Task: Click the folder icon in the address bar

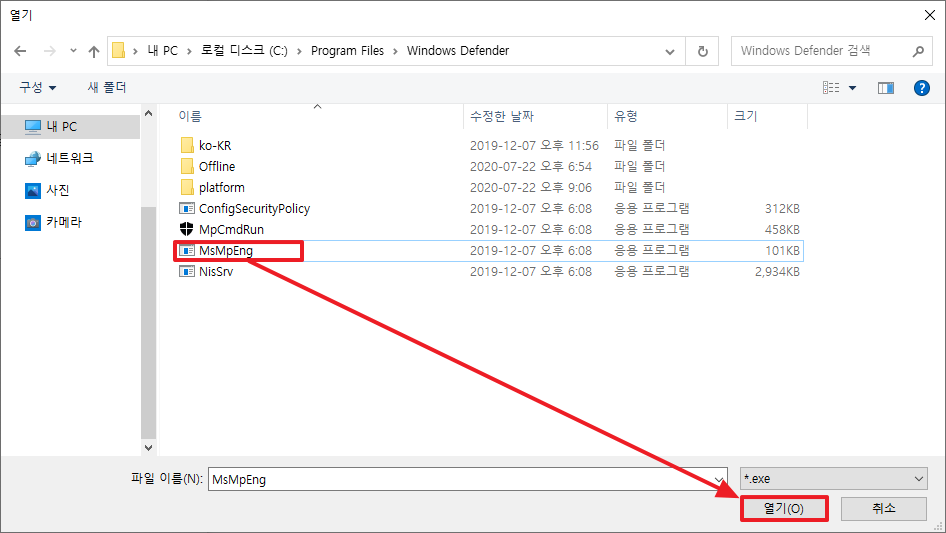Action: tap(119, 51)
